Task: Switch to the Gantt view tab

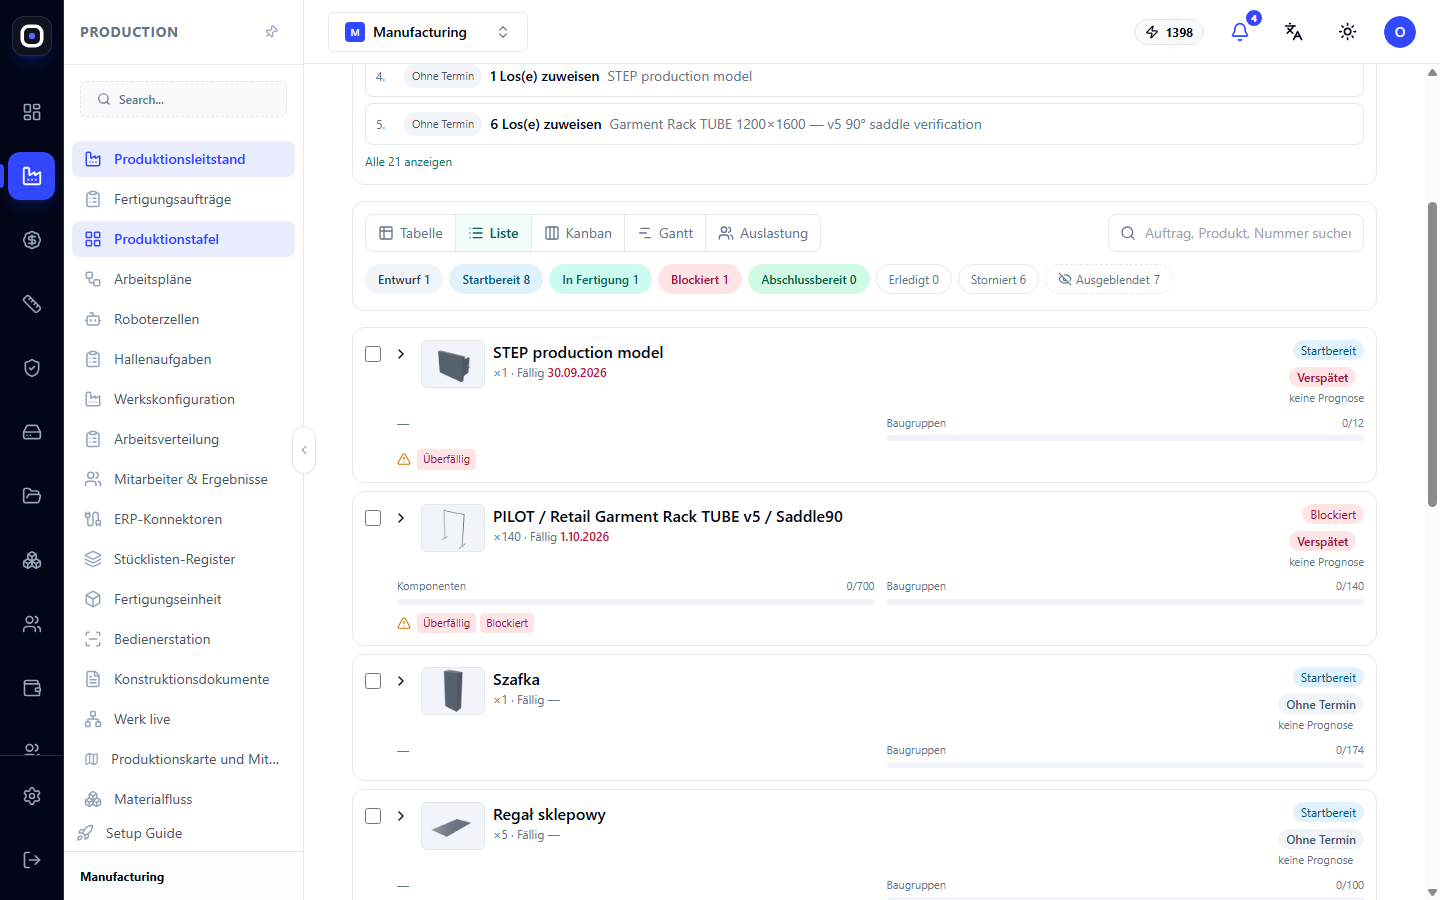Action: (665, 233)
